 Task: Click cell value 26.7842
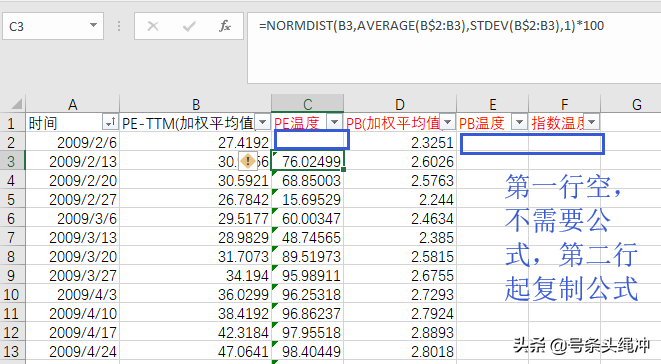point(196,199)
